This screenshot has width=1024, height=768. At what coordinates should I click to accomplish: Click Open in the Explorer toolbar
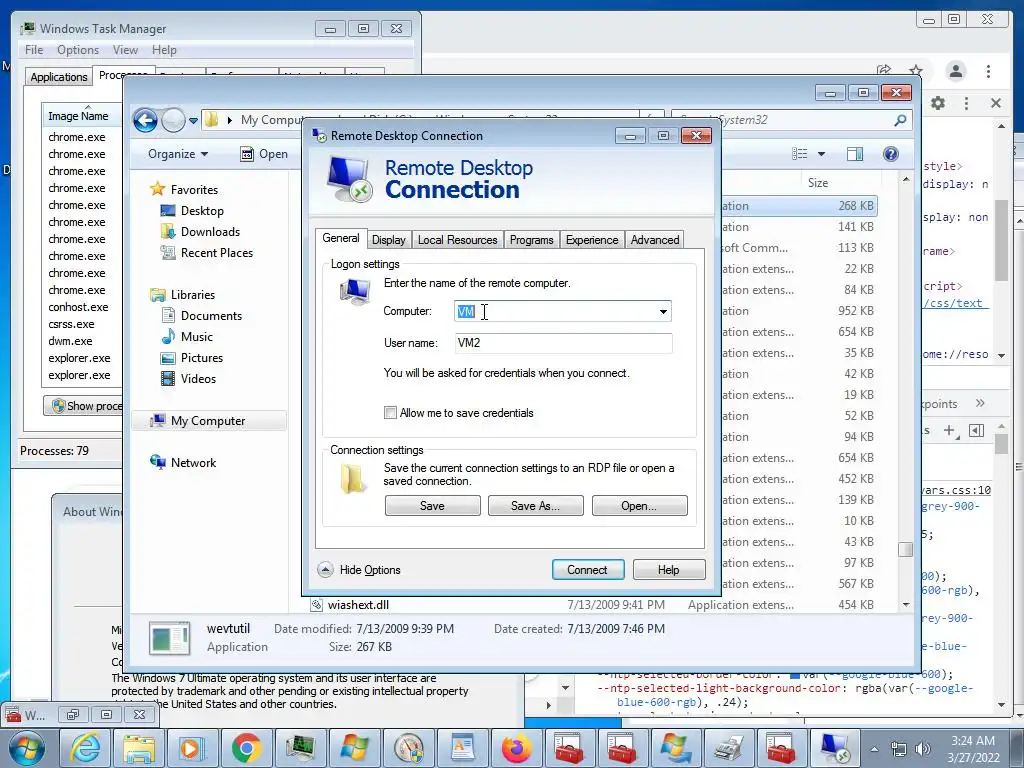coord(264,154)
